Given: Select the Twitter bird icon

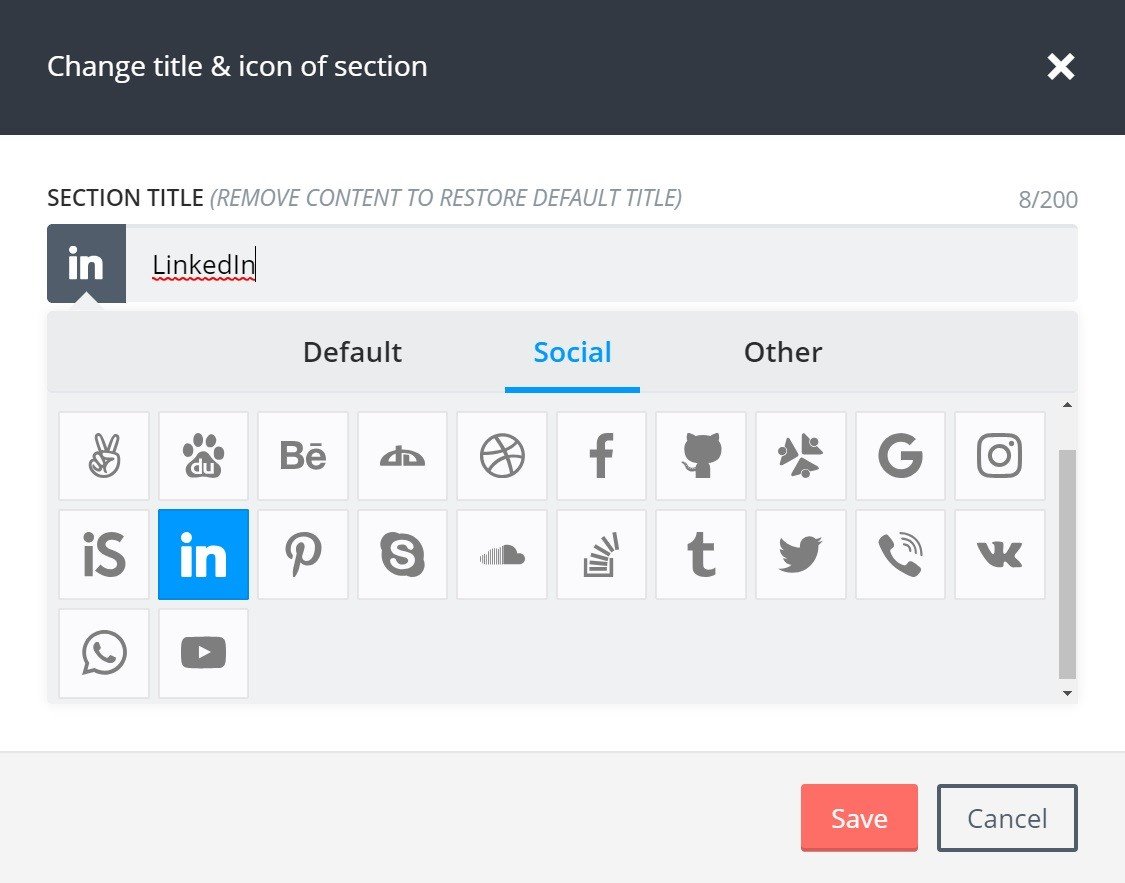Looking at the screenshot, I should click(x=800, y=554).
